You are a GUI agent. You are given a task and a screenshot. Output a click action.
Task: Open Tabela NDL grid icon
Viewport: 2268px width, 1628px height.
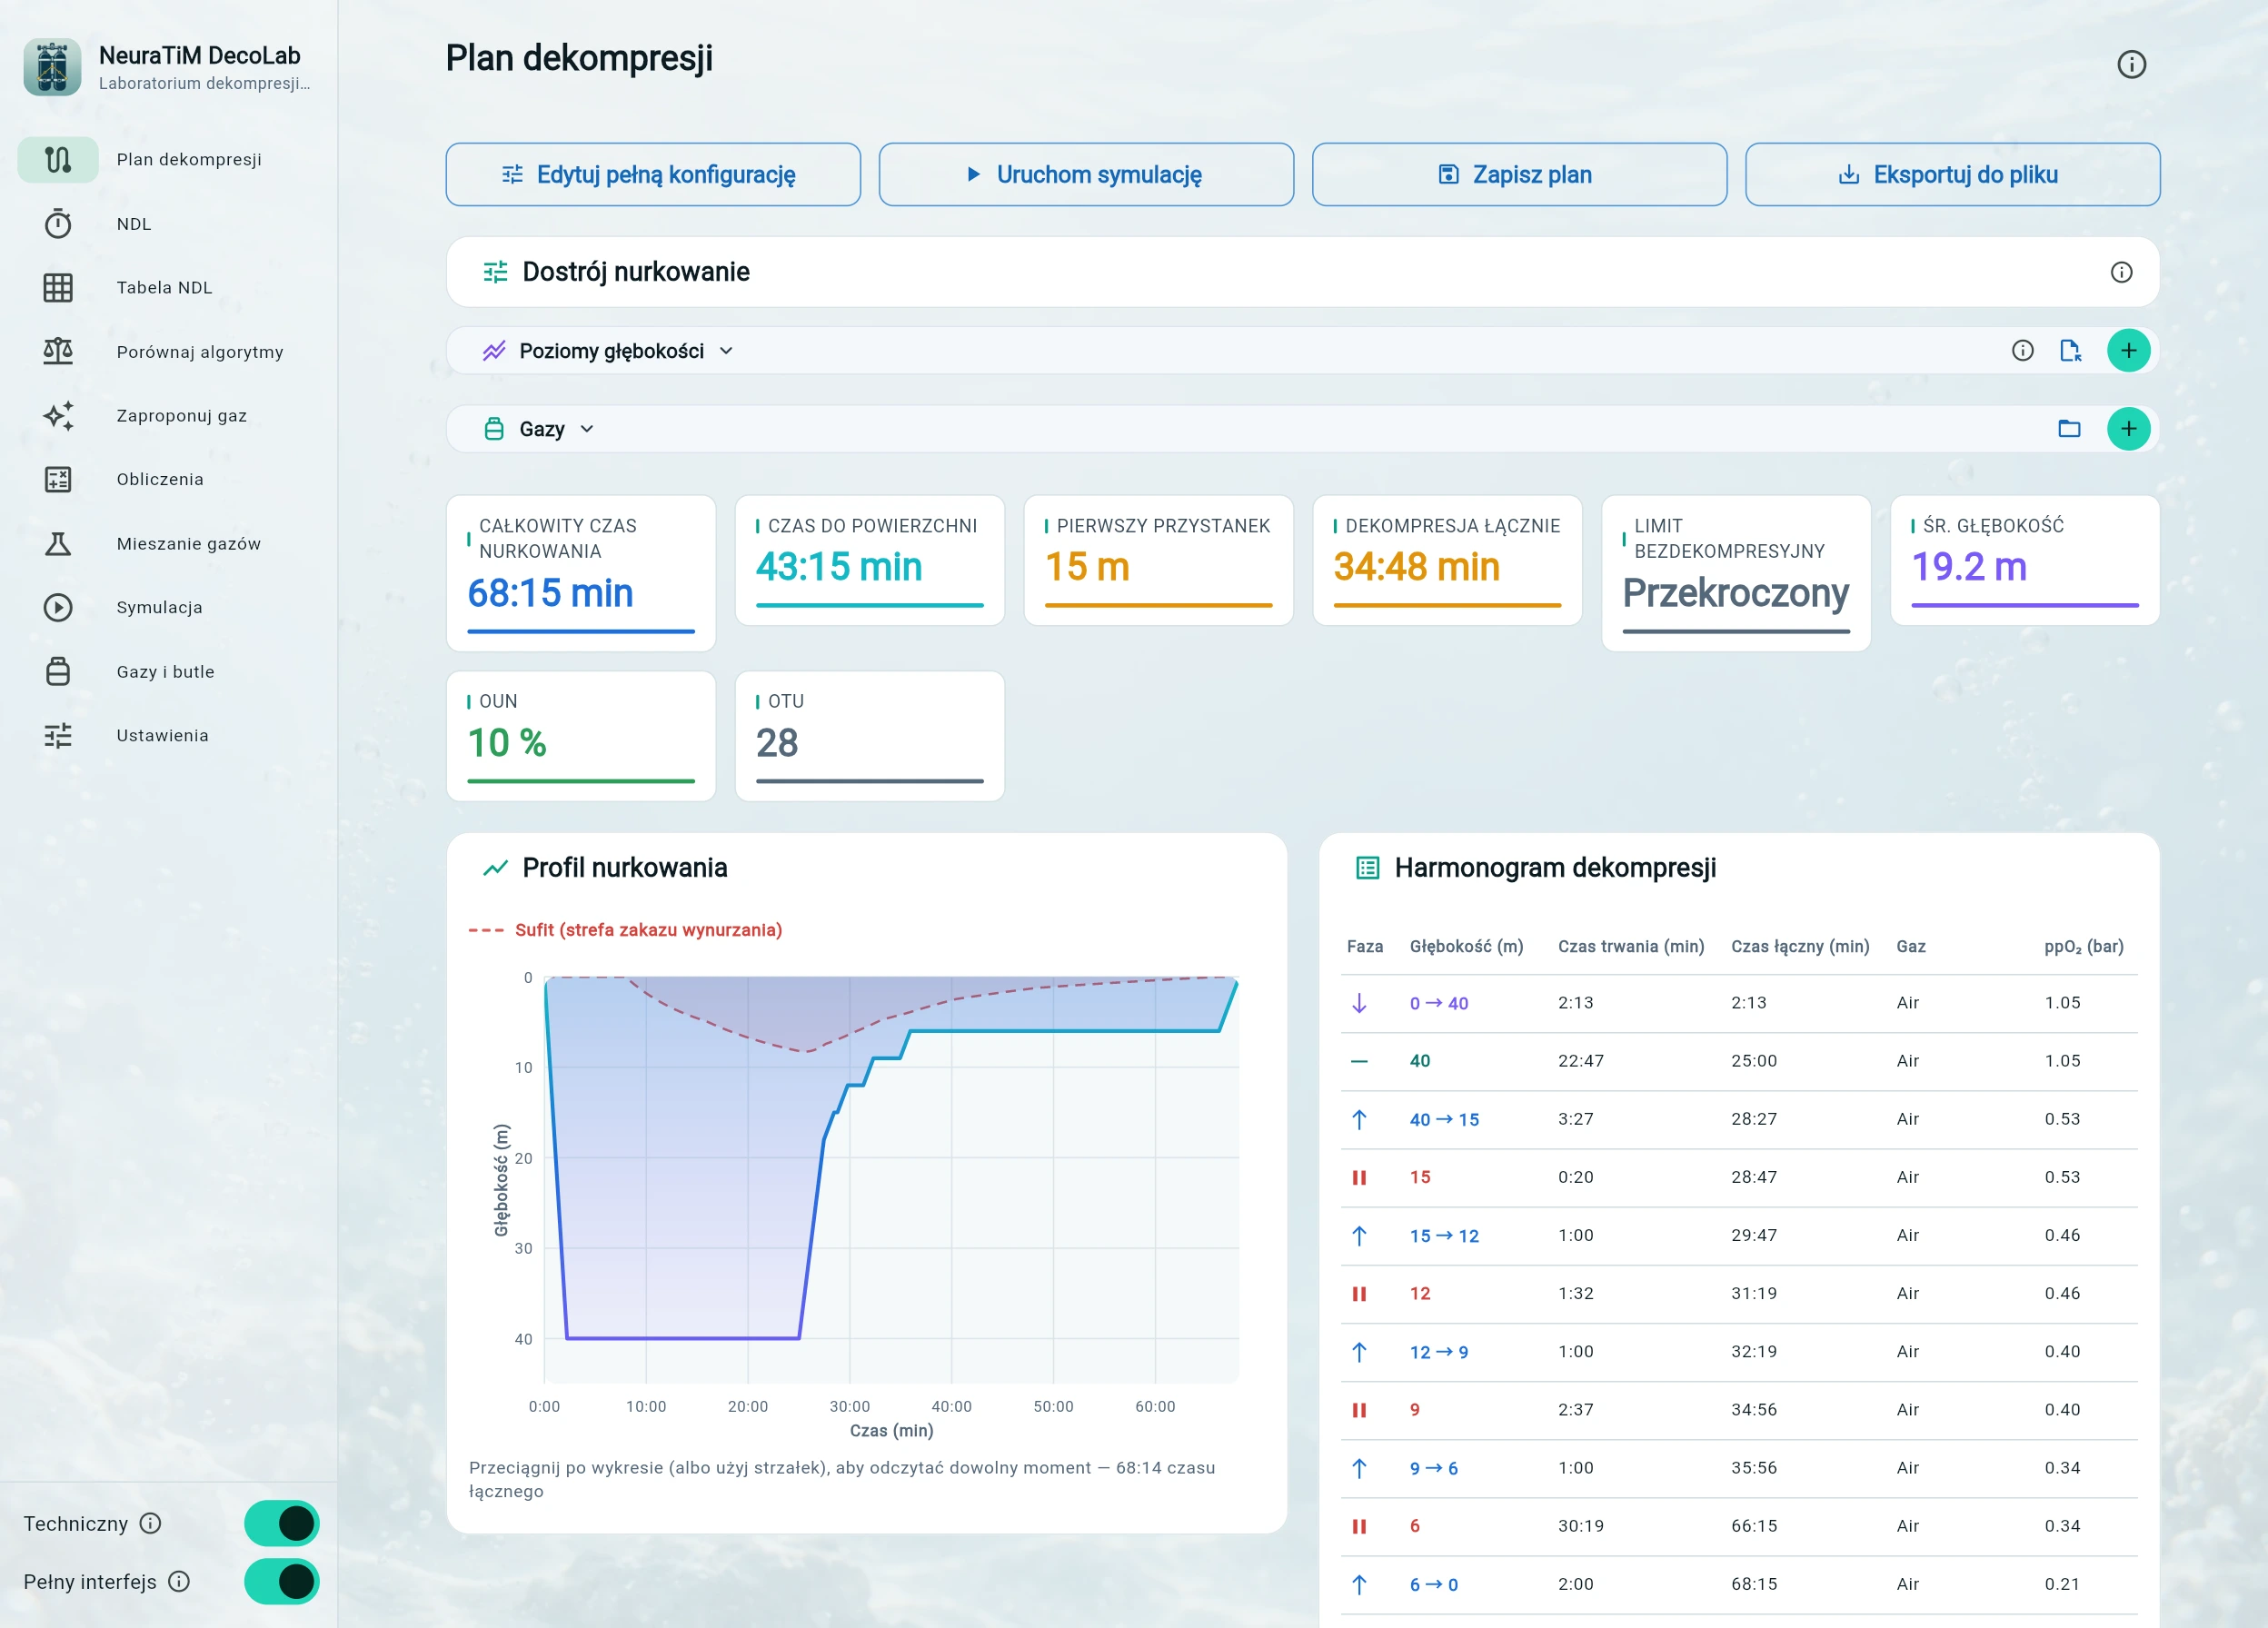(58, 287)
